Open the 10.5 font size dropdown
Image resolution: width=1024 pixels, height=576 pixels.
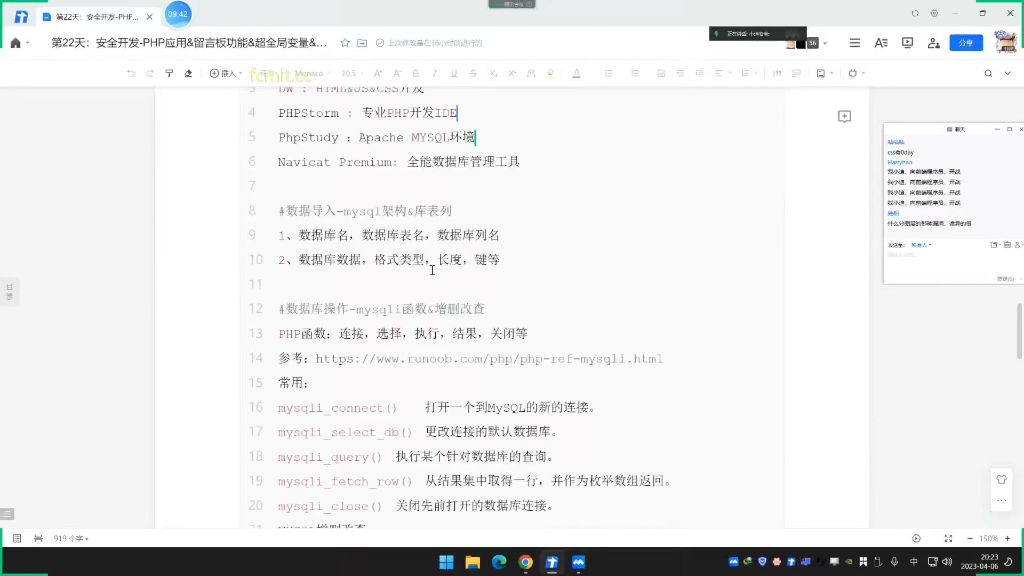click(352, 73)
